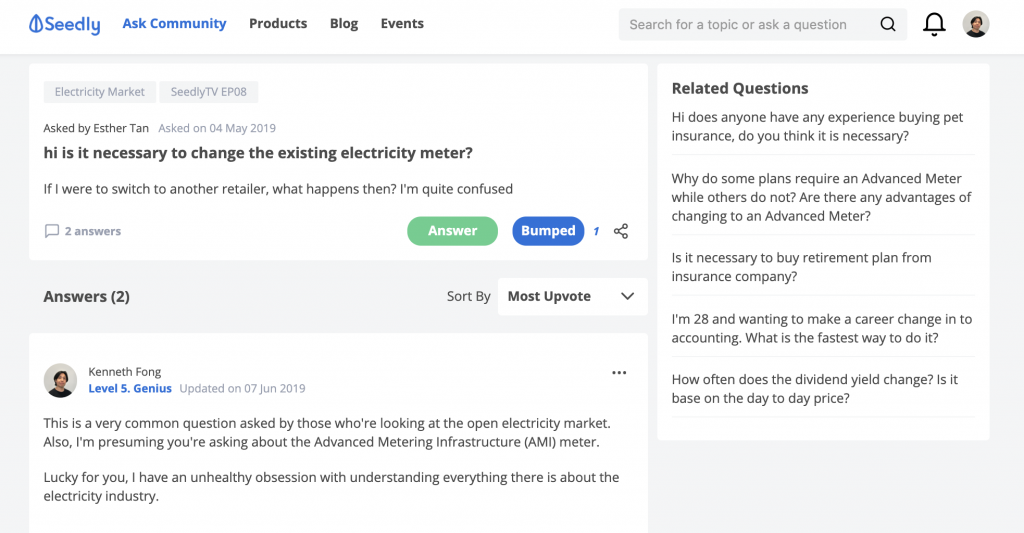Open the user profile avatar menu

976,24
